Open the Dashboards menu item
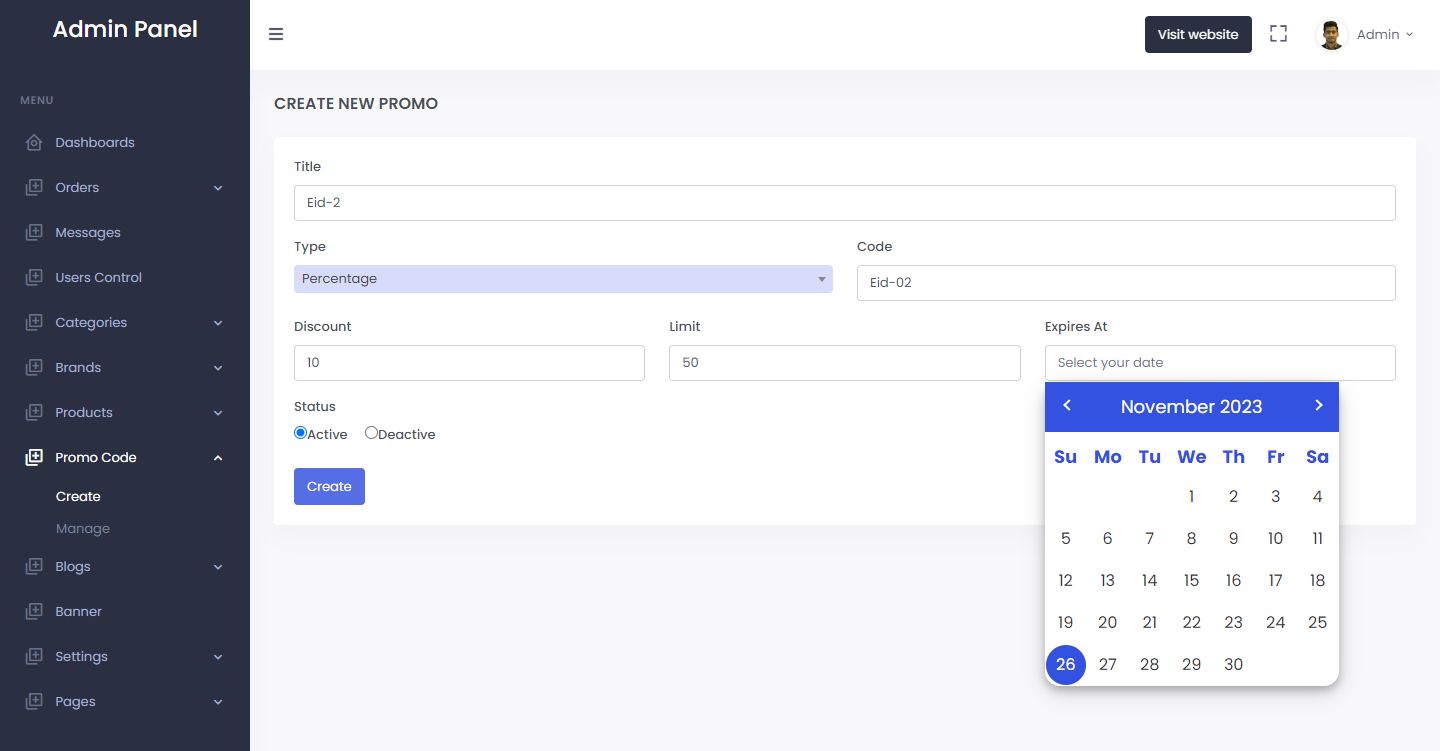 coord(125,143)
